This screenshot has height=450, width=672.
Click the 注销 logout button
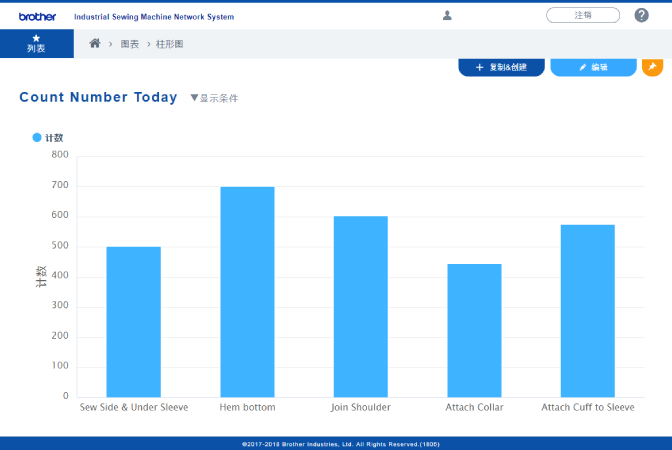(582, 15)
